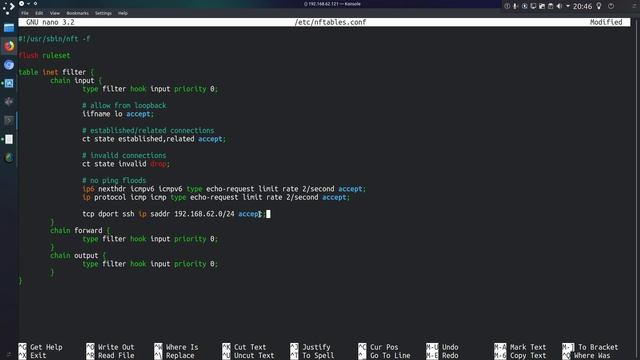Image resolution: width=640 pixels, height=360 pixels.
Task: Open the running white document app in dock
Action: pos(9,139)
